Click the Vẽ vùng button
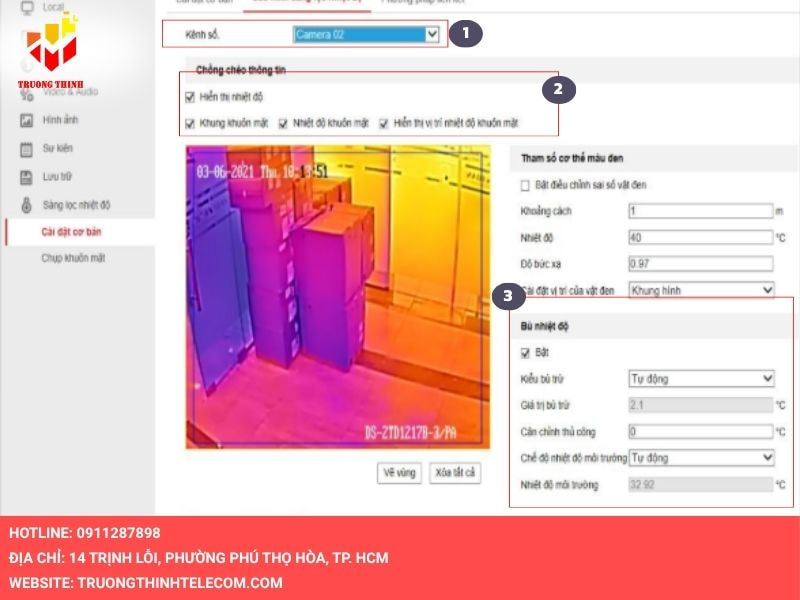 tap(399, 474)
